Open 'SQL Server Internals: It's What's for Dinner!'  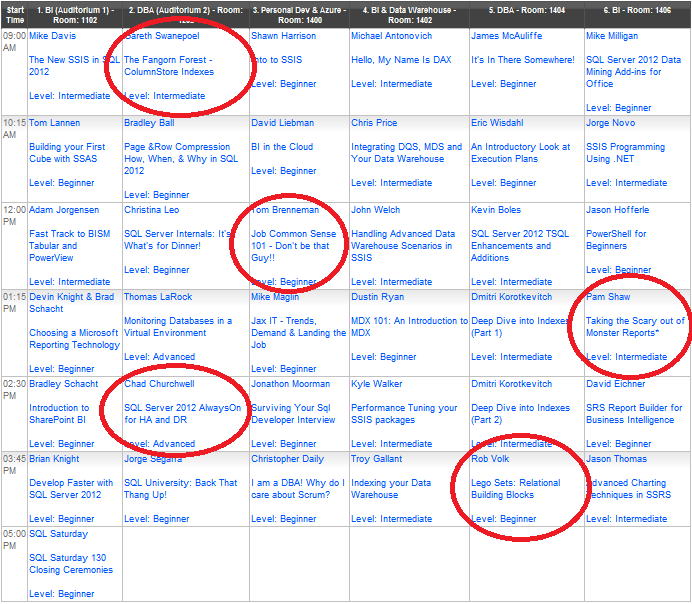click(177, 240)
